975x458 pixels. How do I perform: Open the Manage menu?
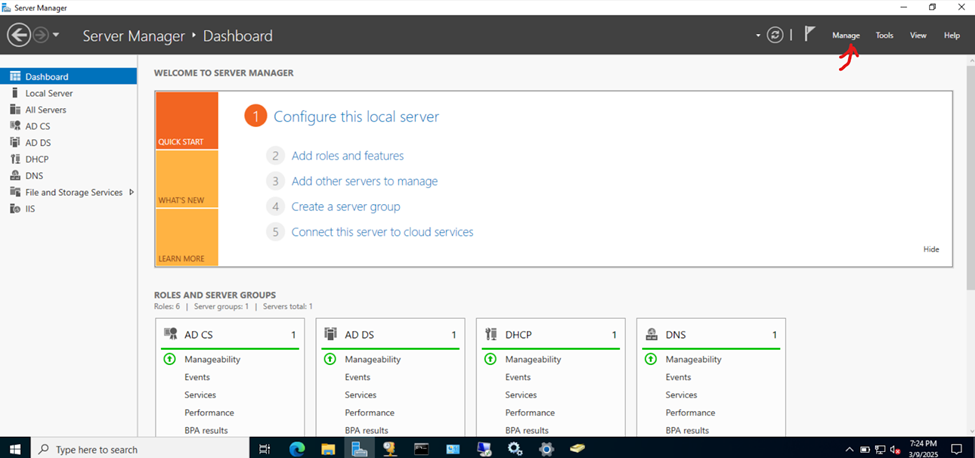(846, 35)
